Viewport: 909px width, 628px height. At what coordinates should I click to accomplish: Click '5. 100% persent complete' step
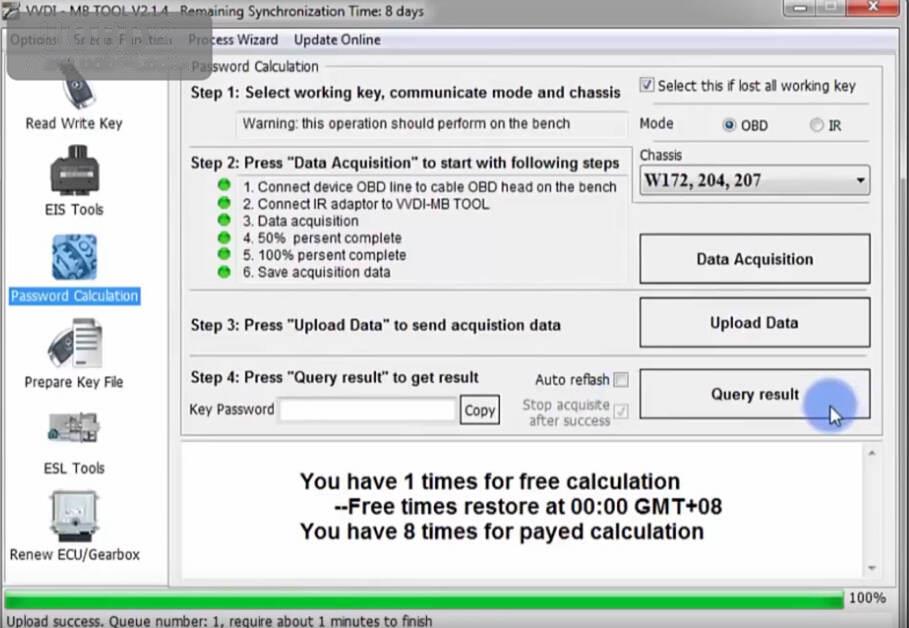324,255
